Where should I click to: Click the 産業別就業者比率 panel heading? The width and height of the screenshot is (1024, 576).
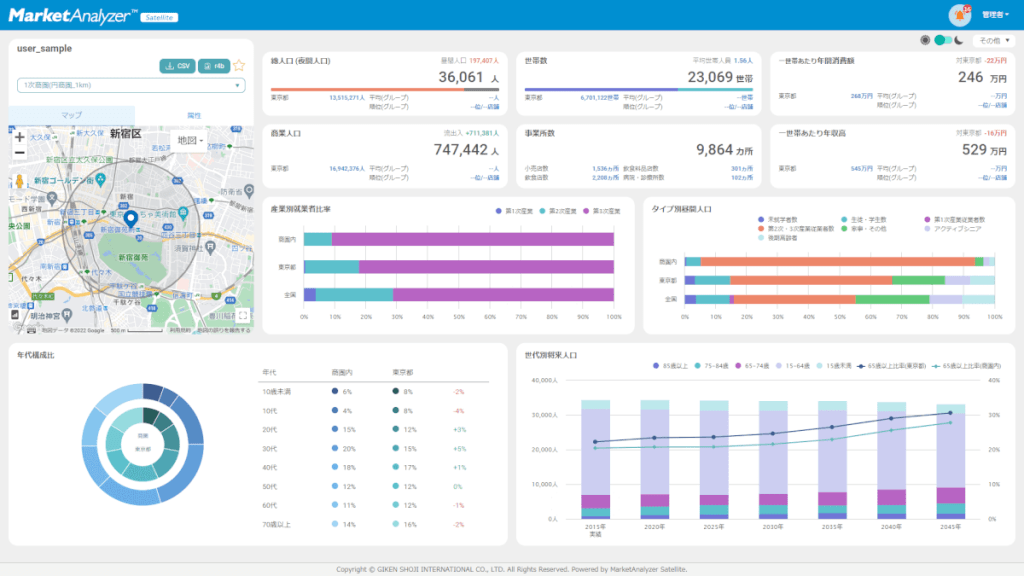(x=300, y=209)
